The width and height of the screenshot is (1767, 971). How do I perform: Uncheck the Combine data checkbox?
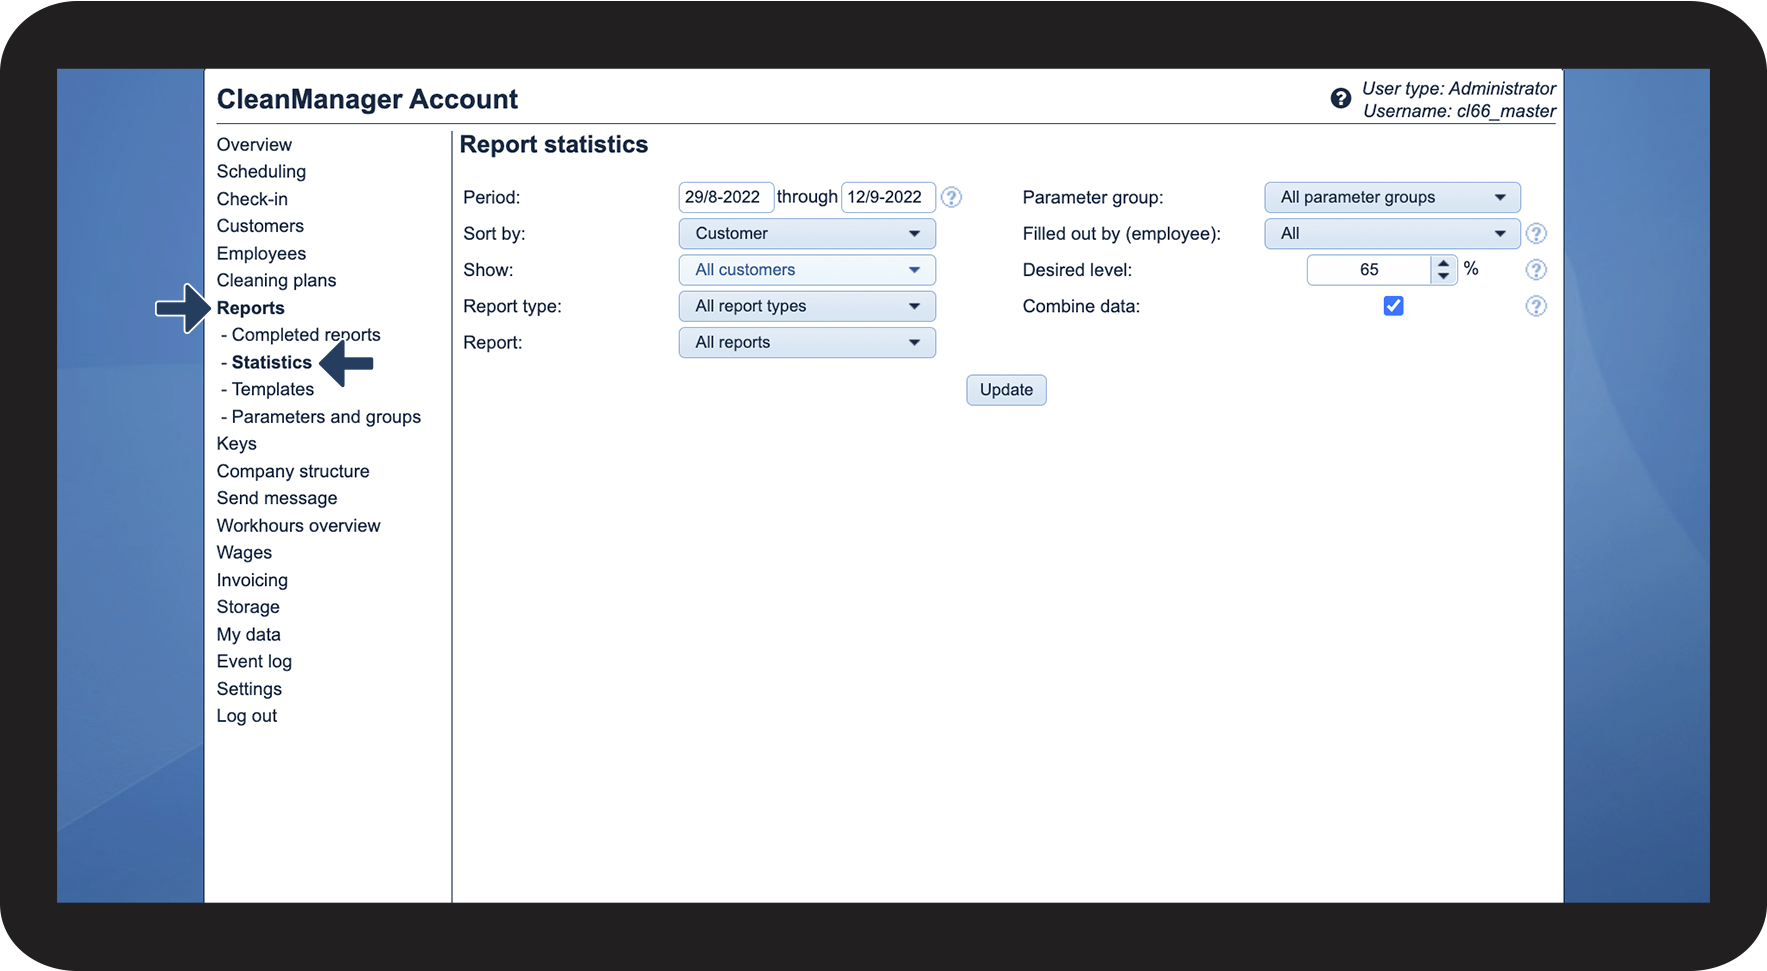(x=1393, y=306)
